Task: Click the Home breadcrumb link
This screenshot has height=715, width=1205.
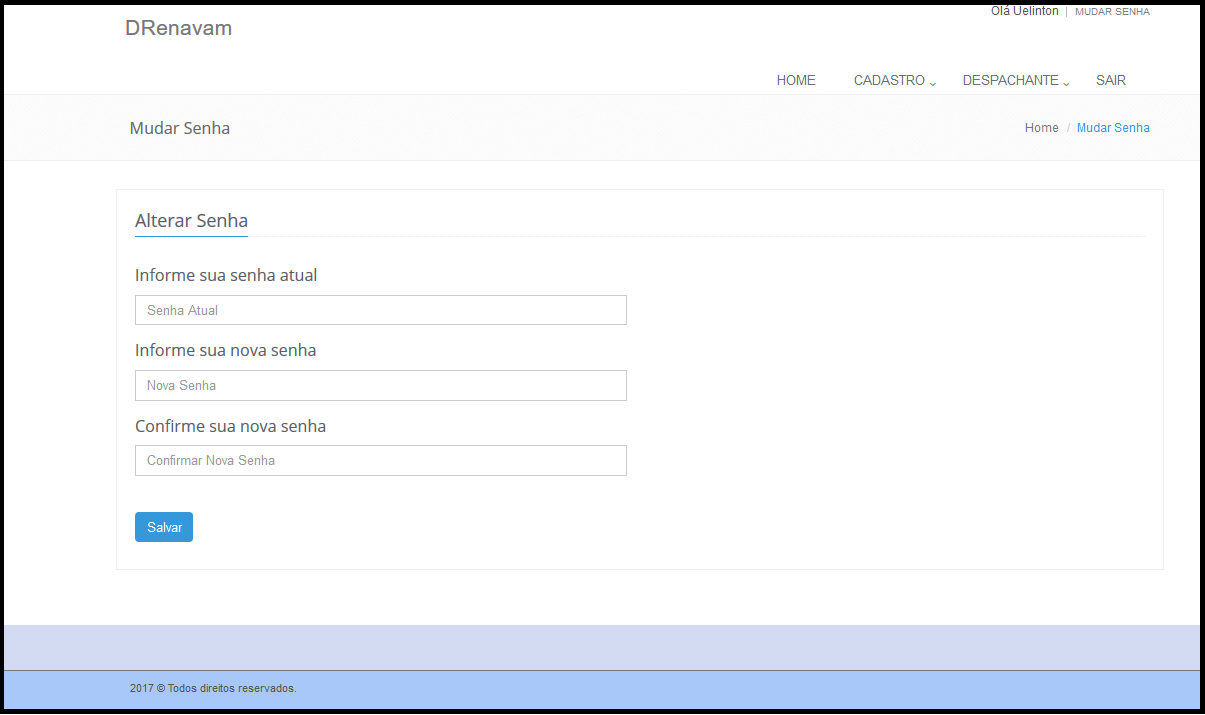Action: [1041, 128]
